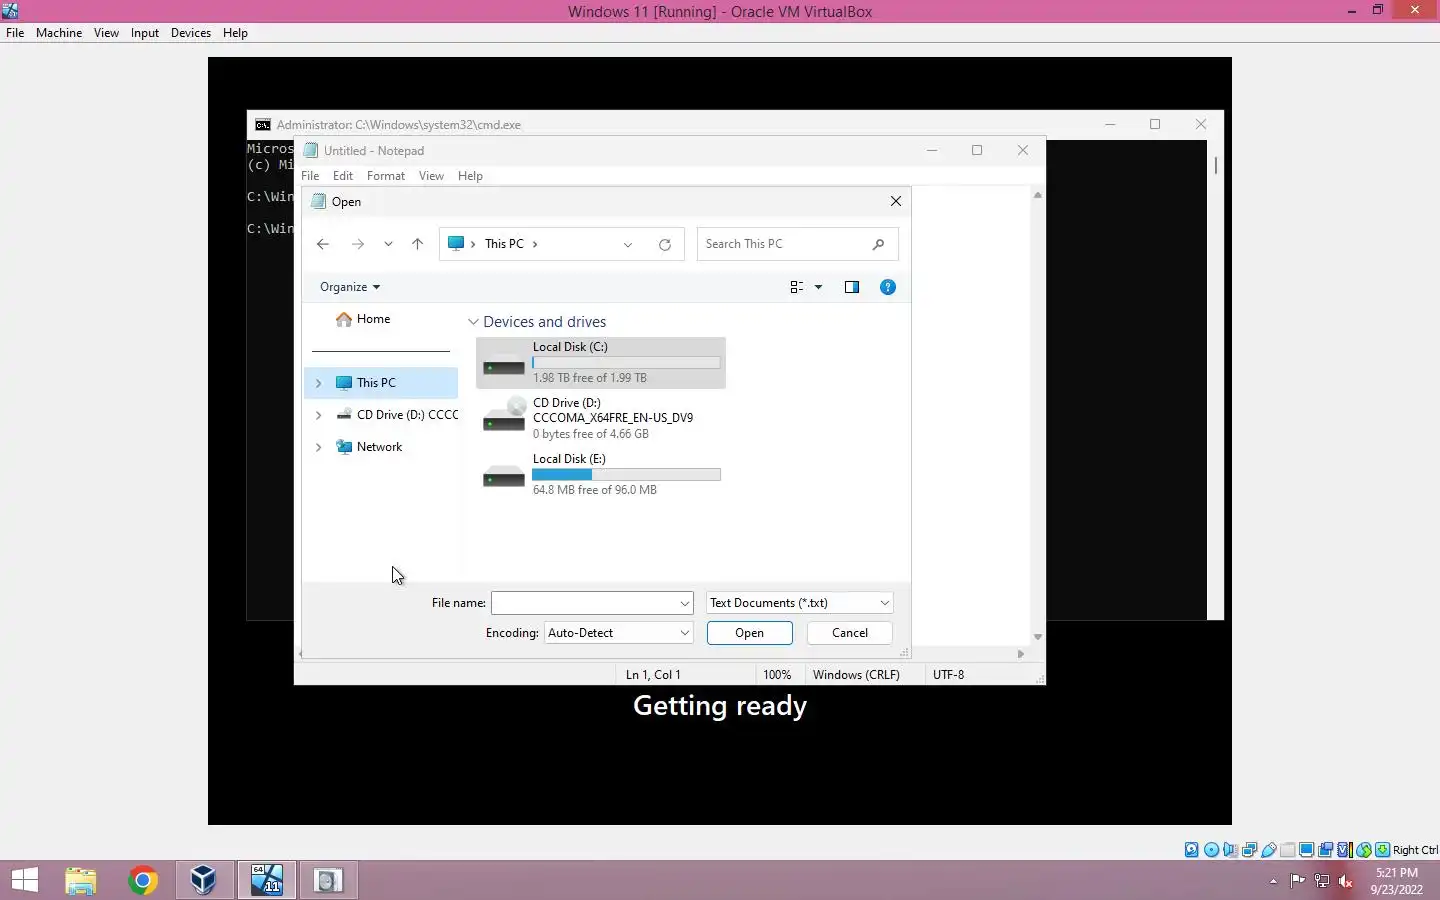Expand Network in navigation tree
Screen dimensions: 1440x900
319,447
